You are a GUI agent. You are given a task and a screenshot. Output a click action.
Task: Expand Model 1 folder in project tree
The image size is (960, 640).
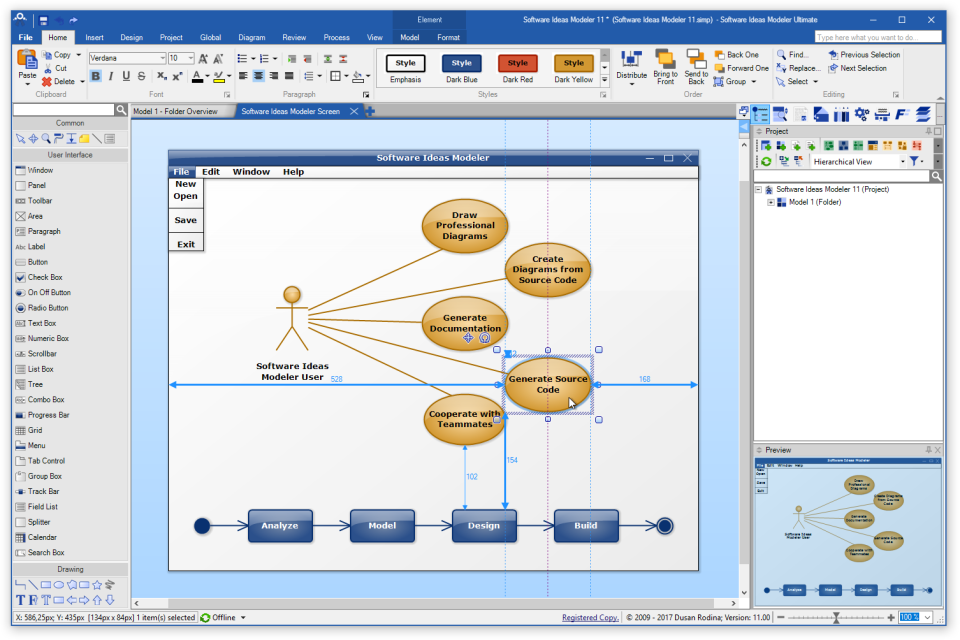coord(770,202)
